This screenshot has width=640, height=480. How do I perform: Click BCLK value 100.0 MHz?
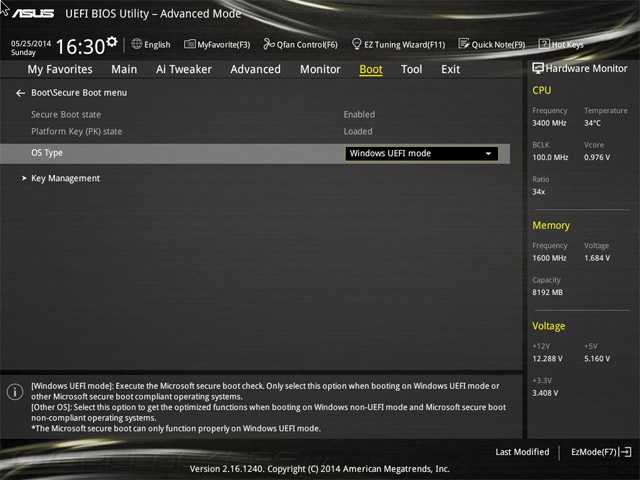click(x=550, y=157)
